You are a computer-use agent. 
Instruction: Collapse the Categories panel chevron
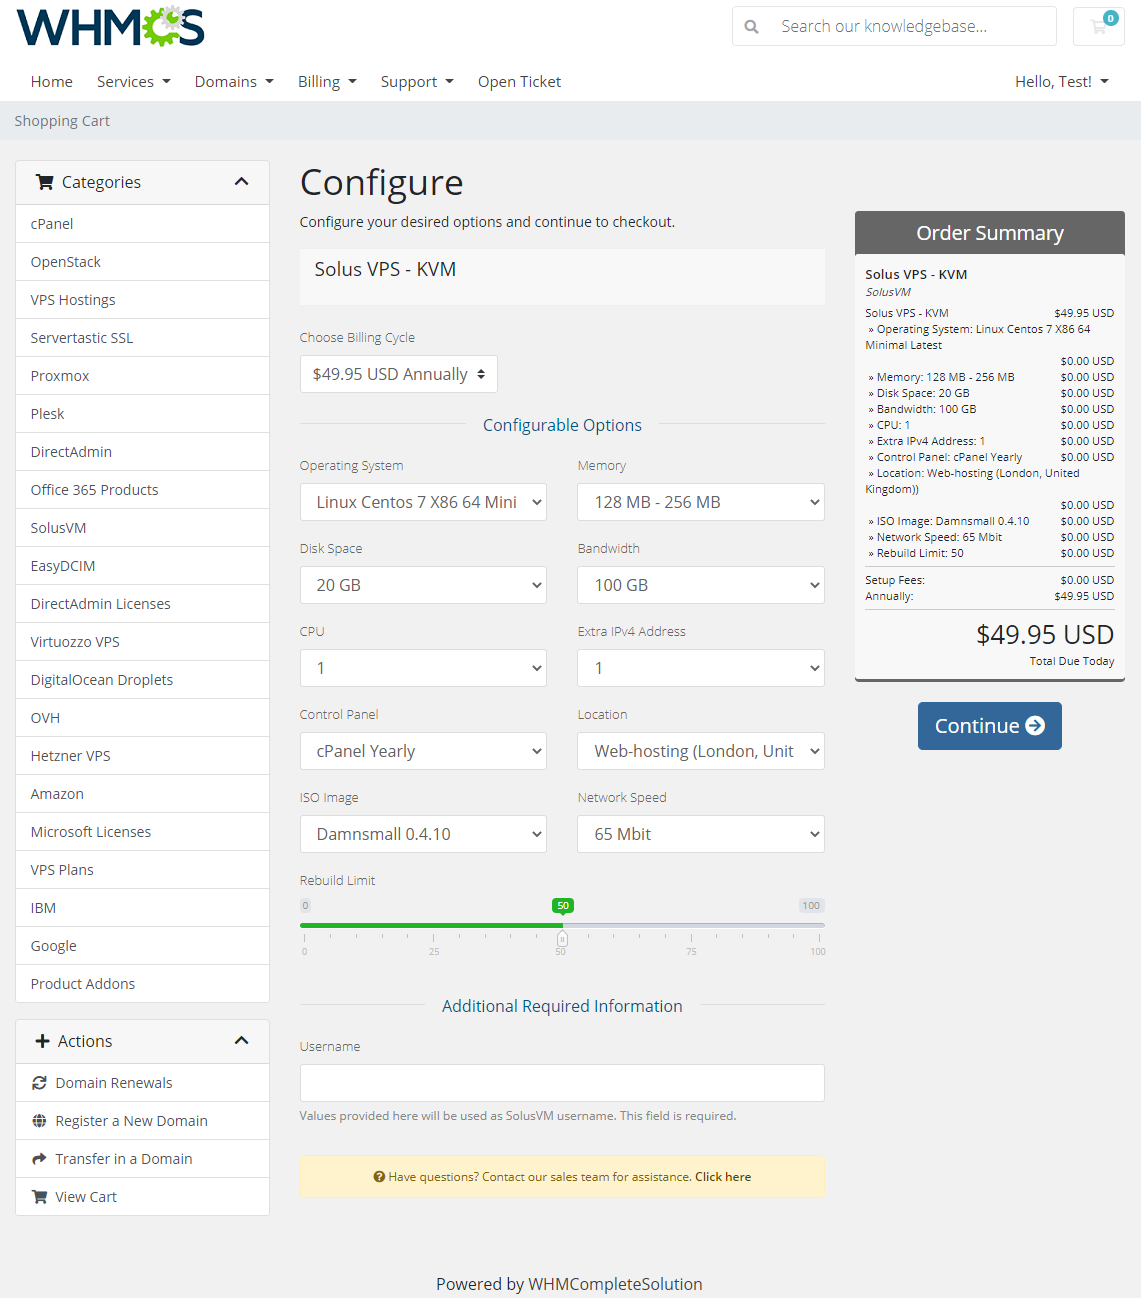(241, 181)
